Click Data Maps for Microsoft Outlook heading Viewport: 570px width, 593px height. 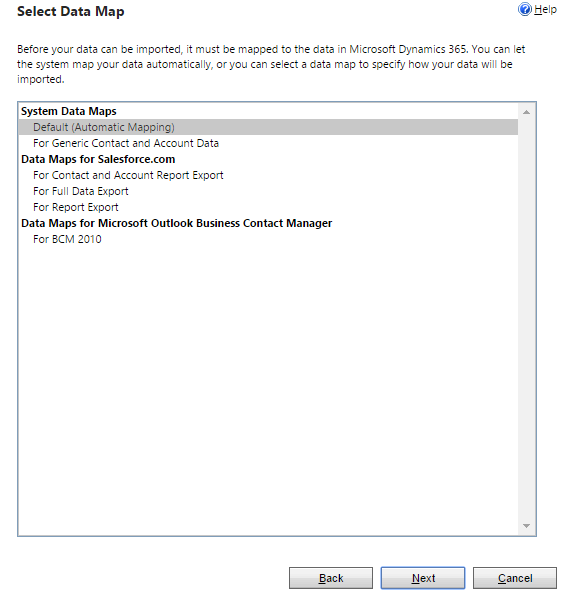click(177, 223)
